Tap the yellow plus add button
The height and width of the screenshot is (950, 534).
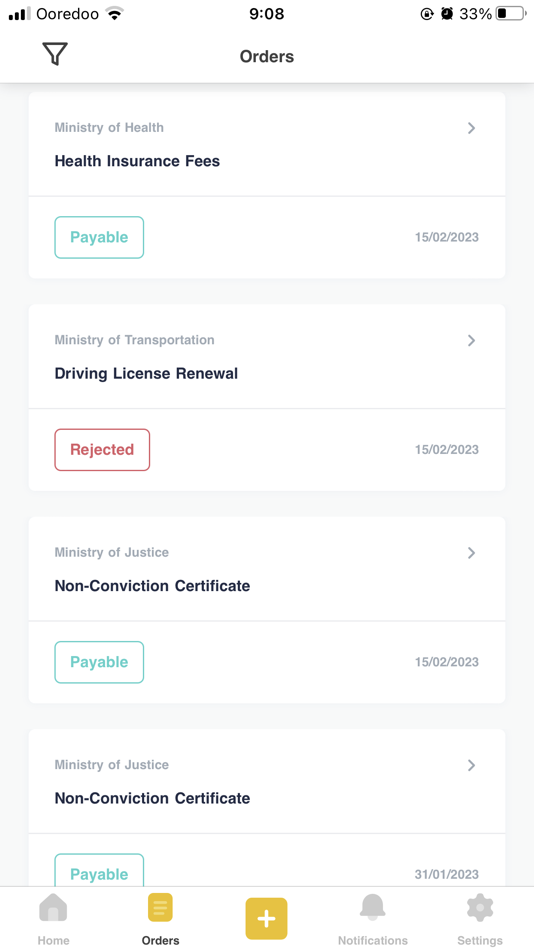266,918
